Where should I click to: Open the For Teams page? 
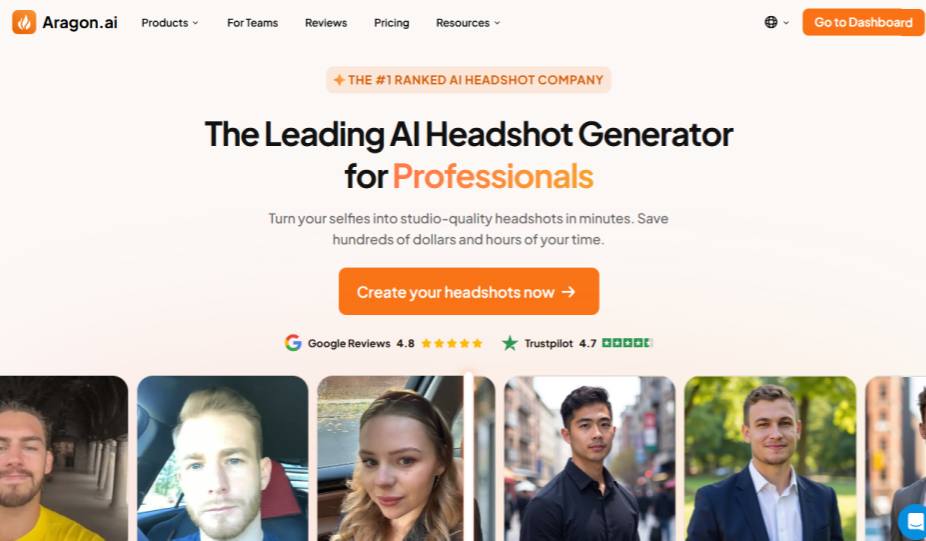252,22
